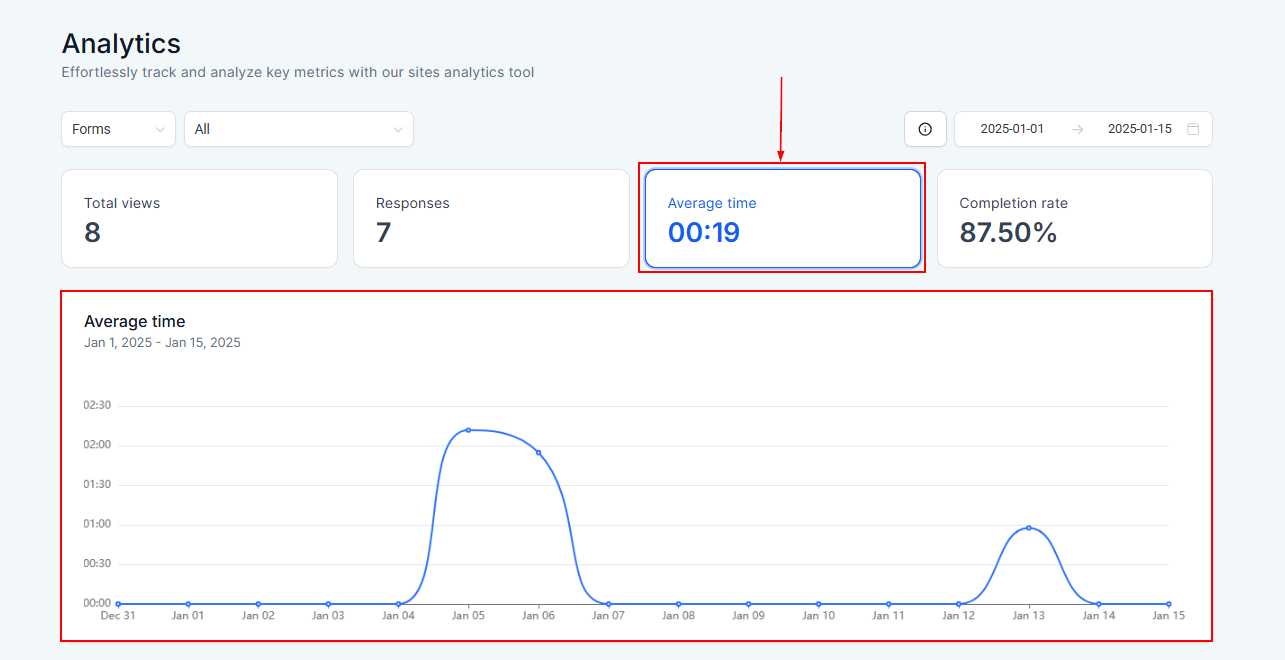The width and height of the screenshot is (1285, 660).
Task: Edit the end date 2025-01-15
Action: 1140,129
